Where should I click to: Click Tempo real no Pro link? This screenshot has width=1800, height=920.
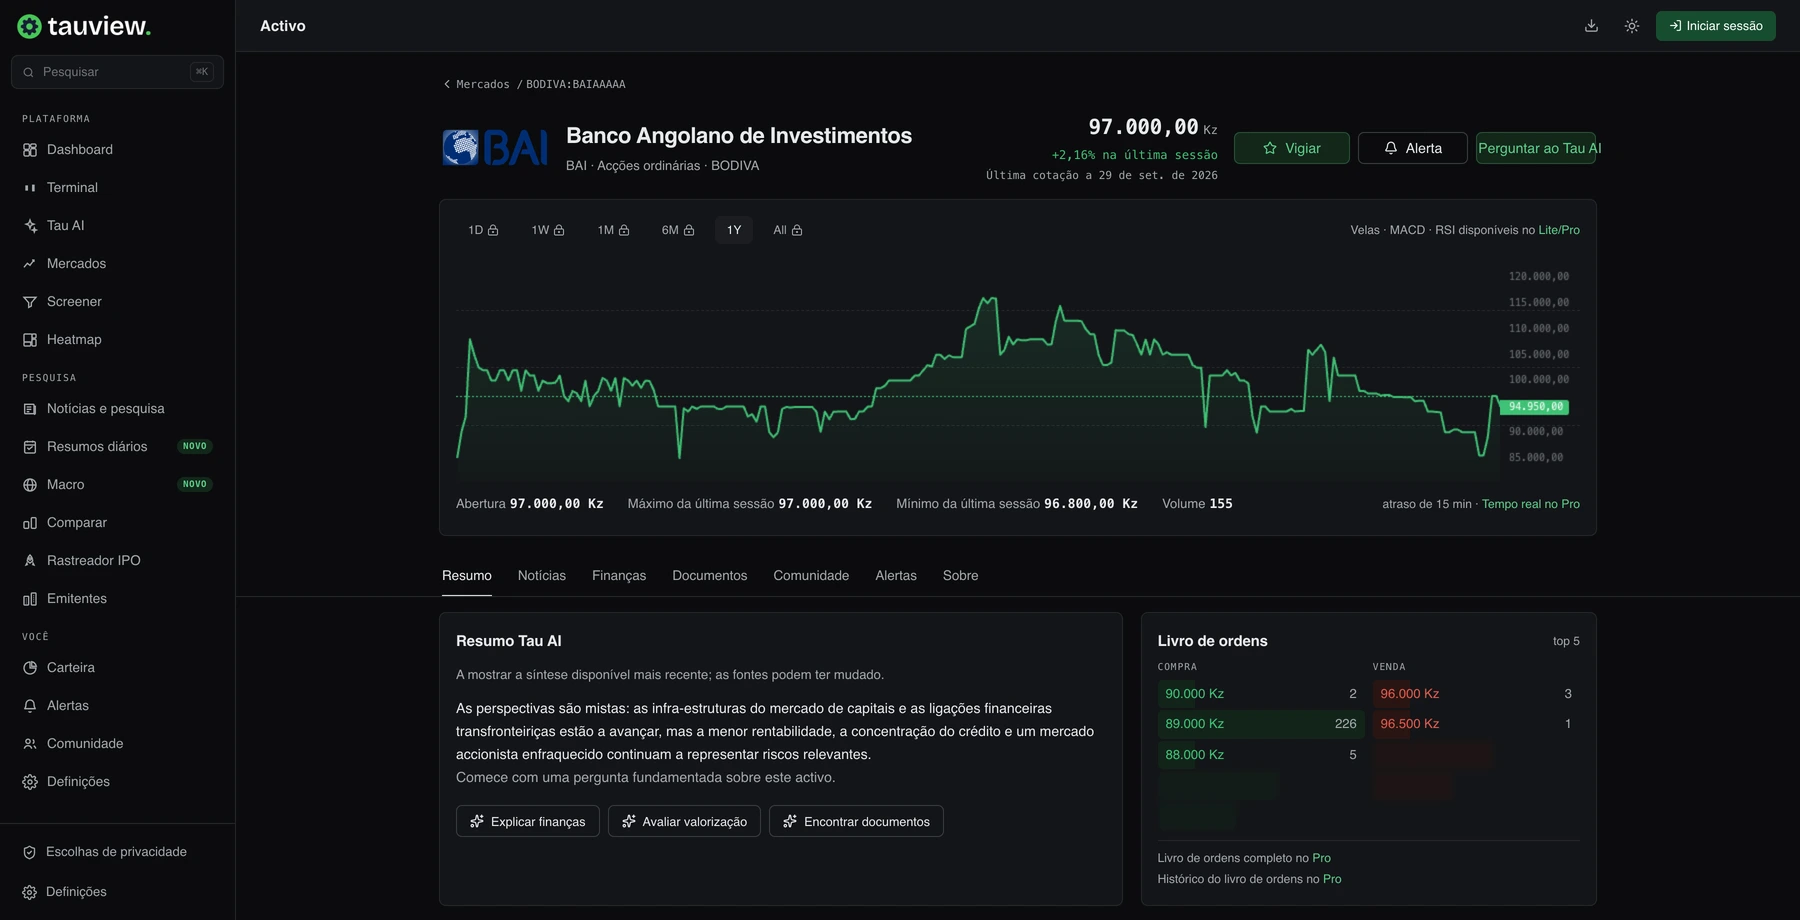click(1531, 504)
